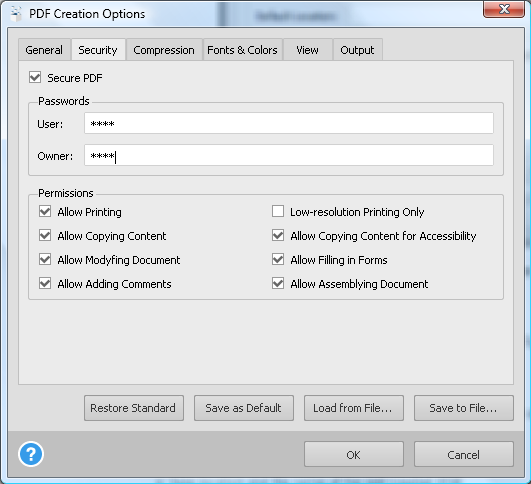Click Save as Default button
The height and width of the screenshot is (484, 531).
tap(243, 408)
